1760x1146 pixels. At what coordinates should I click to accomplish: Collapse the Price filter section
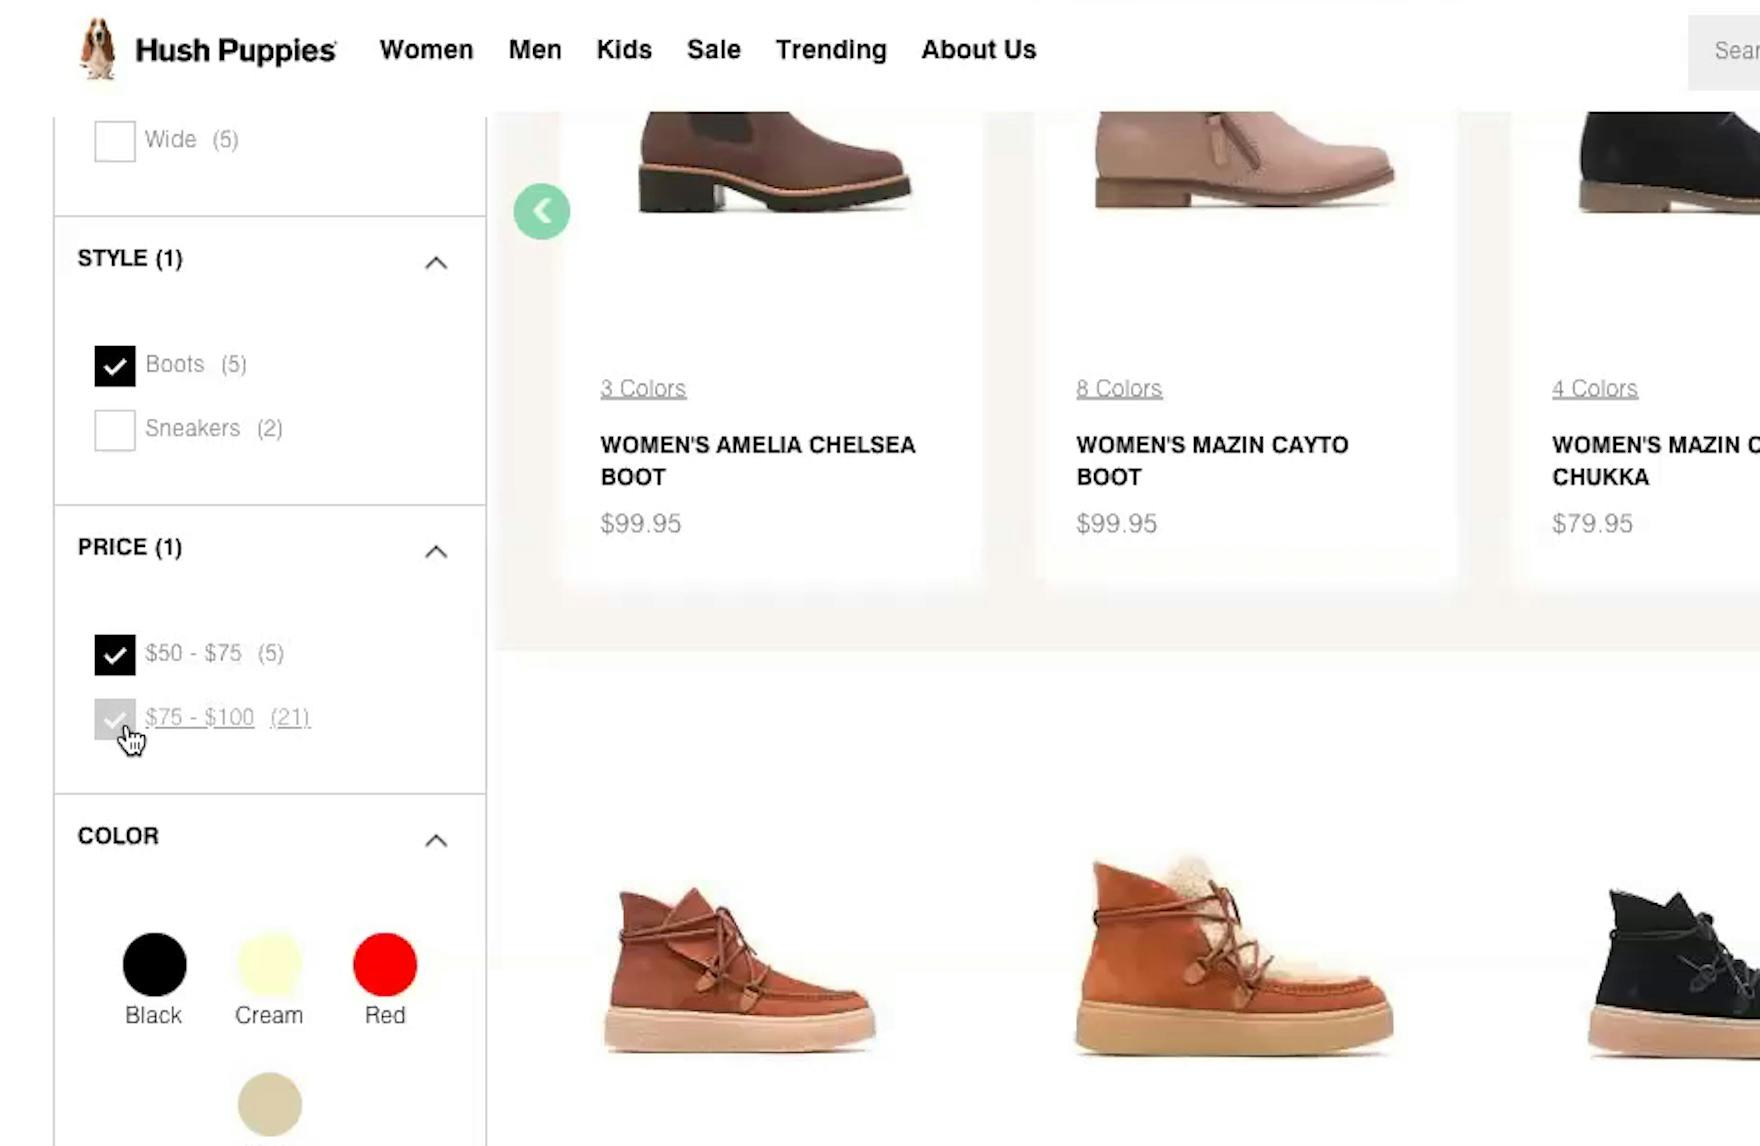tap(436, 552)
